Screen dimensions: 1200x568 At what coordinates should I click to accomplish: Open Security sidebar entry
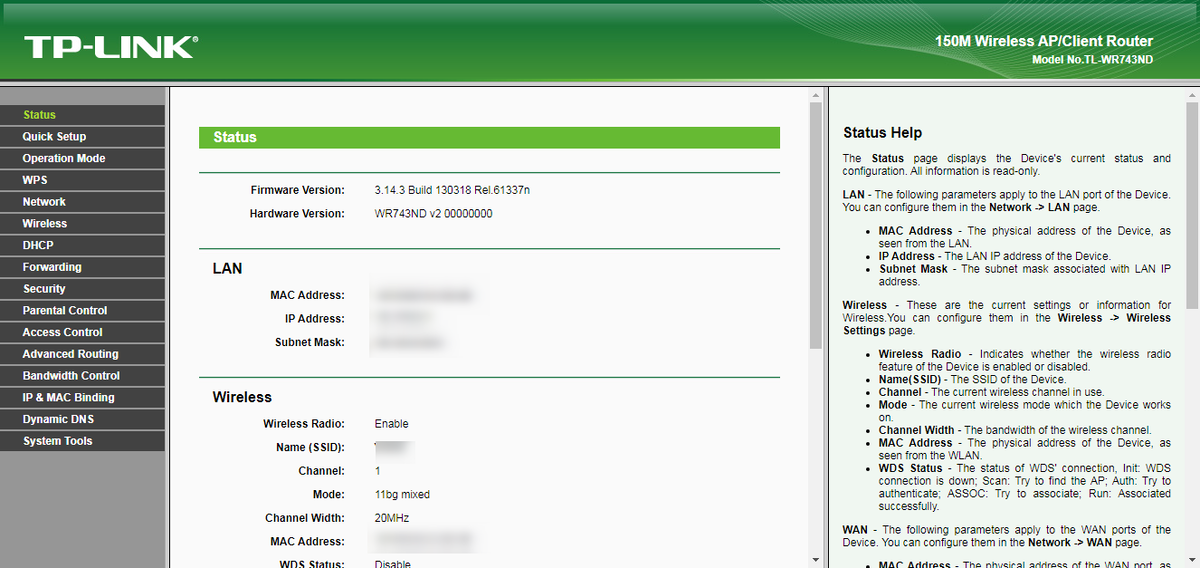pos(82,289)
